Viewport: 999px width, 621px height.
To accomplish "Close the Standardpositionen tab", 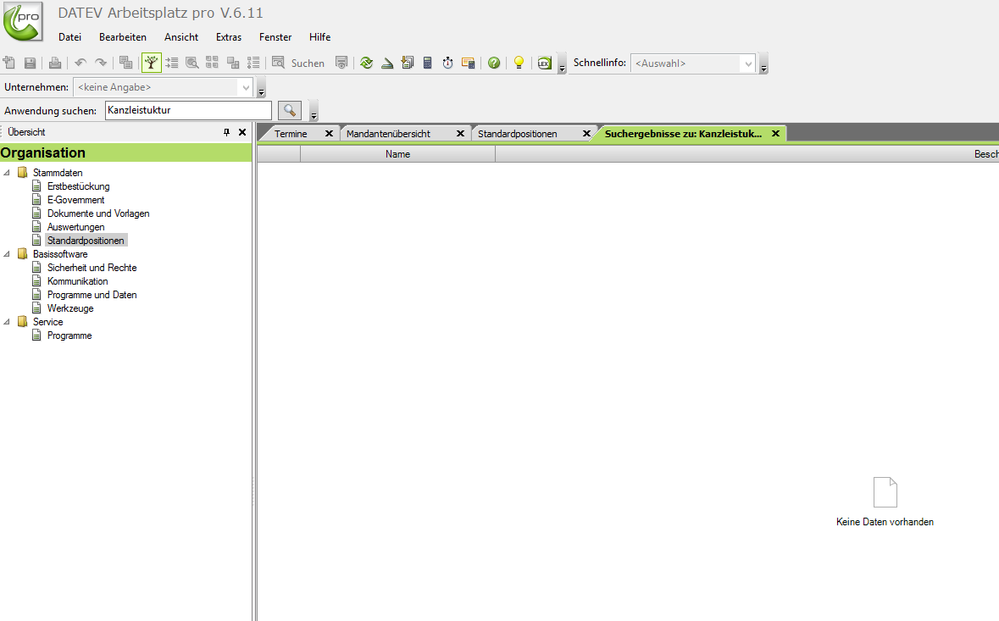I will [586, 134].
